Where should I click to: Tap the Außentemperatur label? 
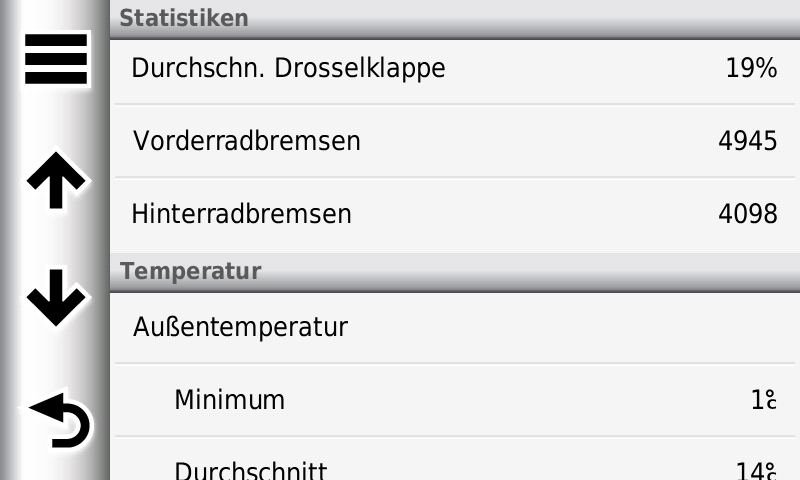click(x=240, y=327)
